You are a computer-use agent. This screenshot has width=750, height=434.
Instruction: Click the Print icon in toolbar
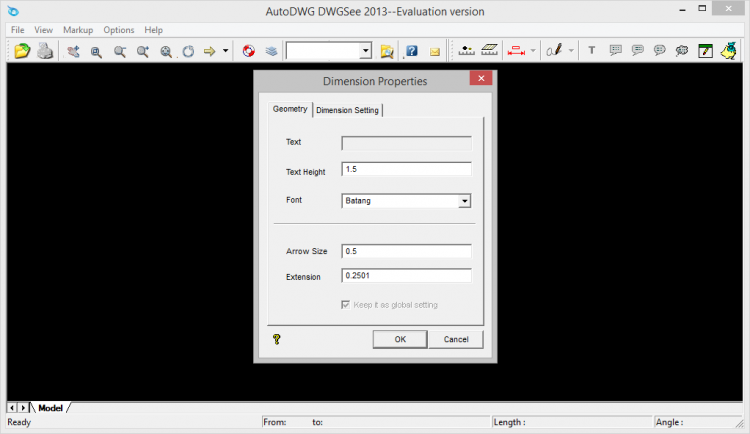45,51
